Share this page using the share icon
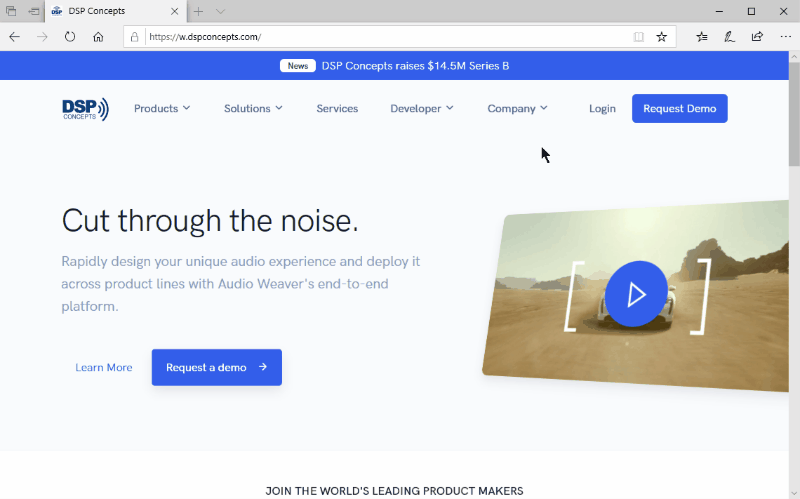The width and height of the screenshot is (800, 499). pyautogui.click(x=757, y=36)
